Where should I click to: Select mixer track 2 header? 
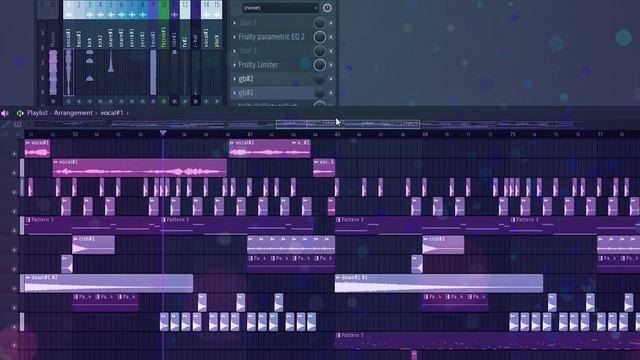(x=79, y=10)
